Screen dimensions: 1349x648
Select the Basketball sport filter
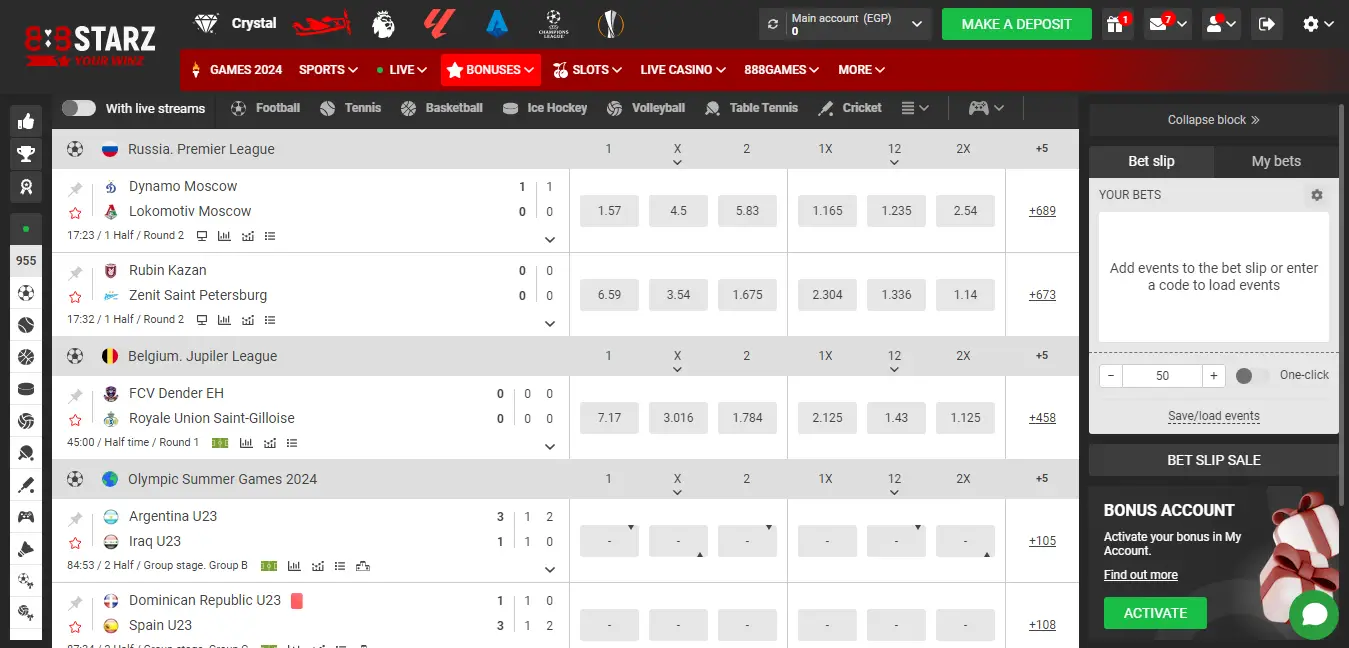441,108
